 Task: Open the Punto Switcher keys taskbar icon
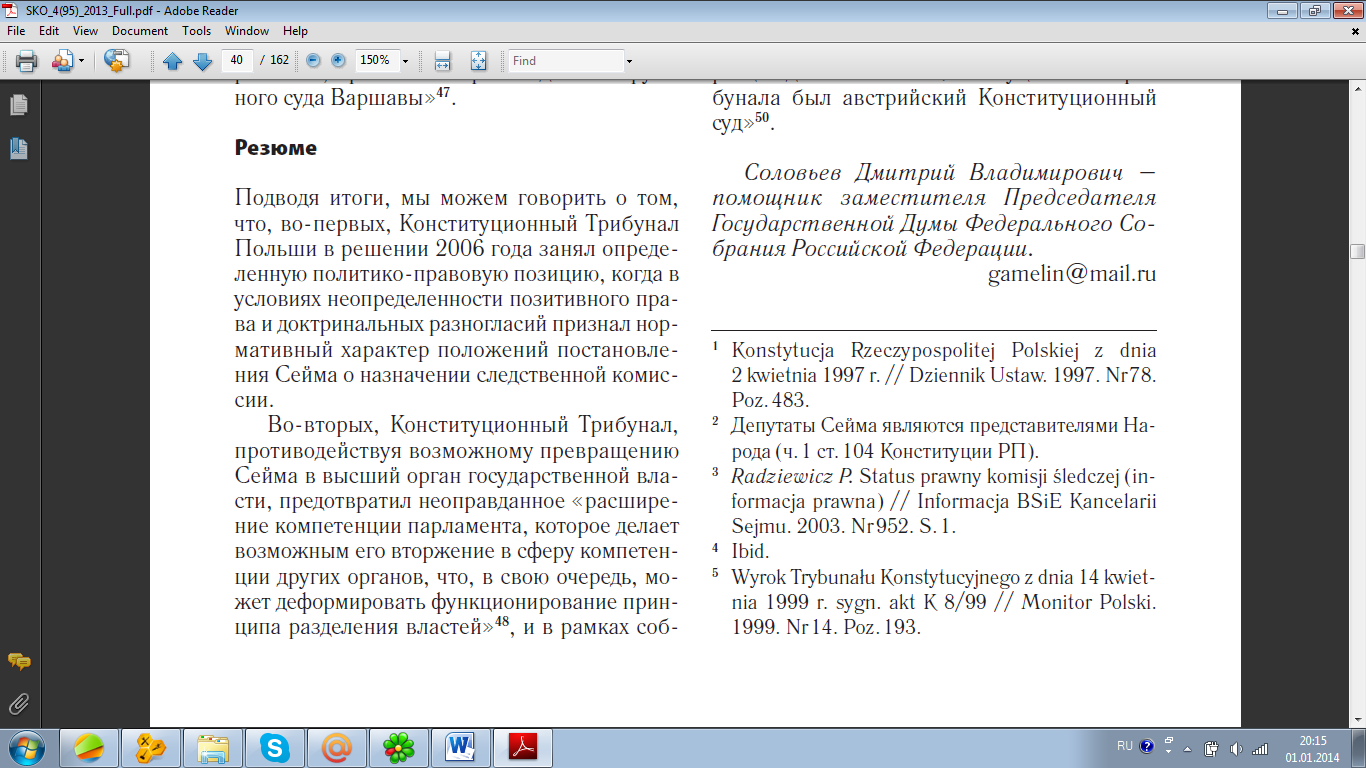pos(151,747)
